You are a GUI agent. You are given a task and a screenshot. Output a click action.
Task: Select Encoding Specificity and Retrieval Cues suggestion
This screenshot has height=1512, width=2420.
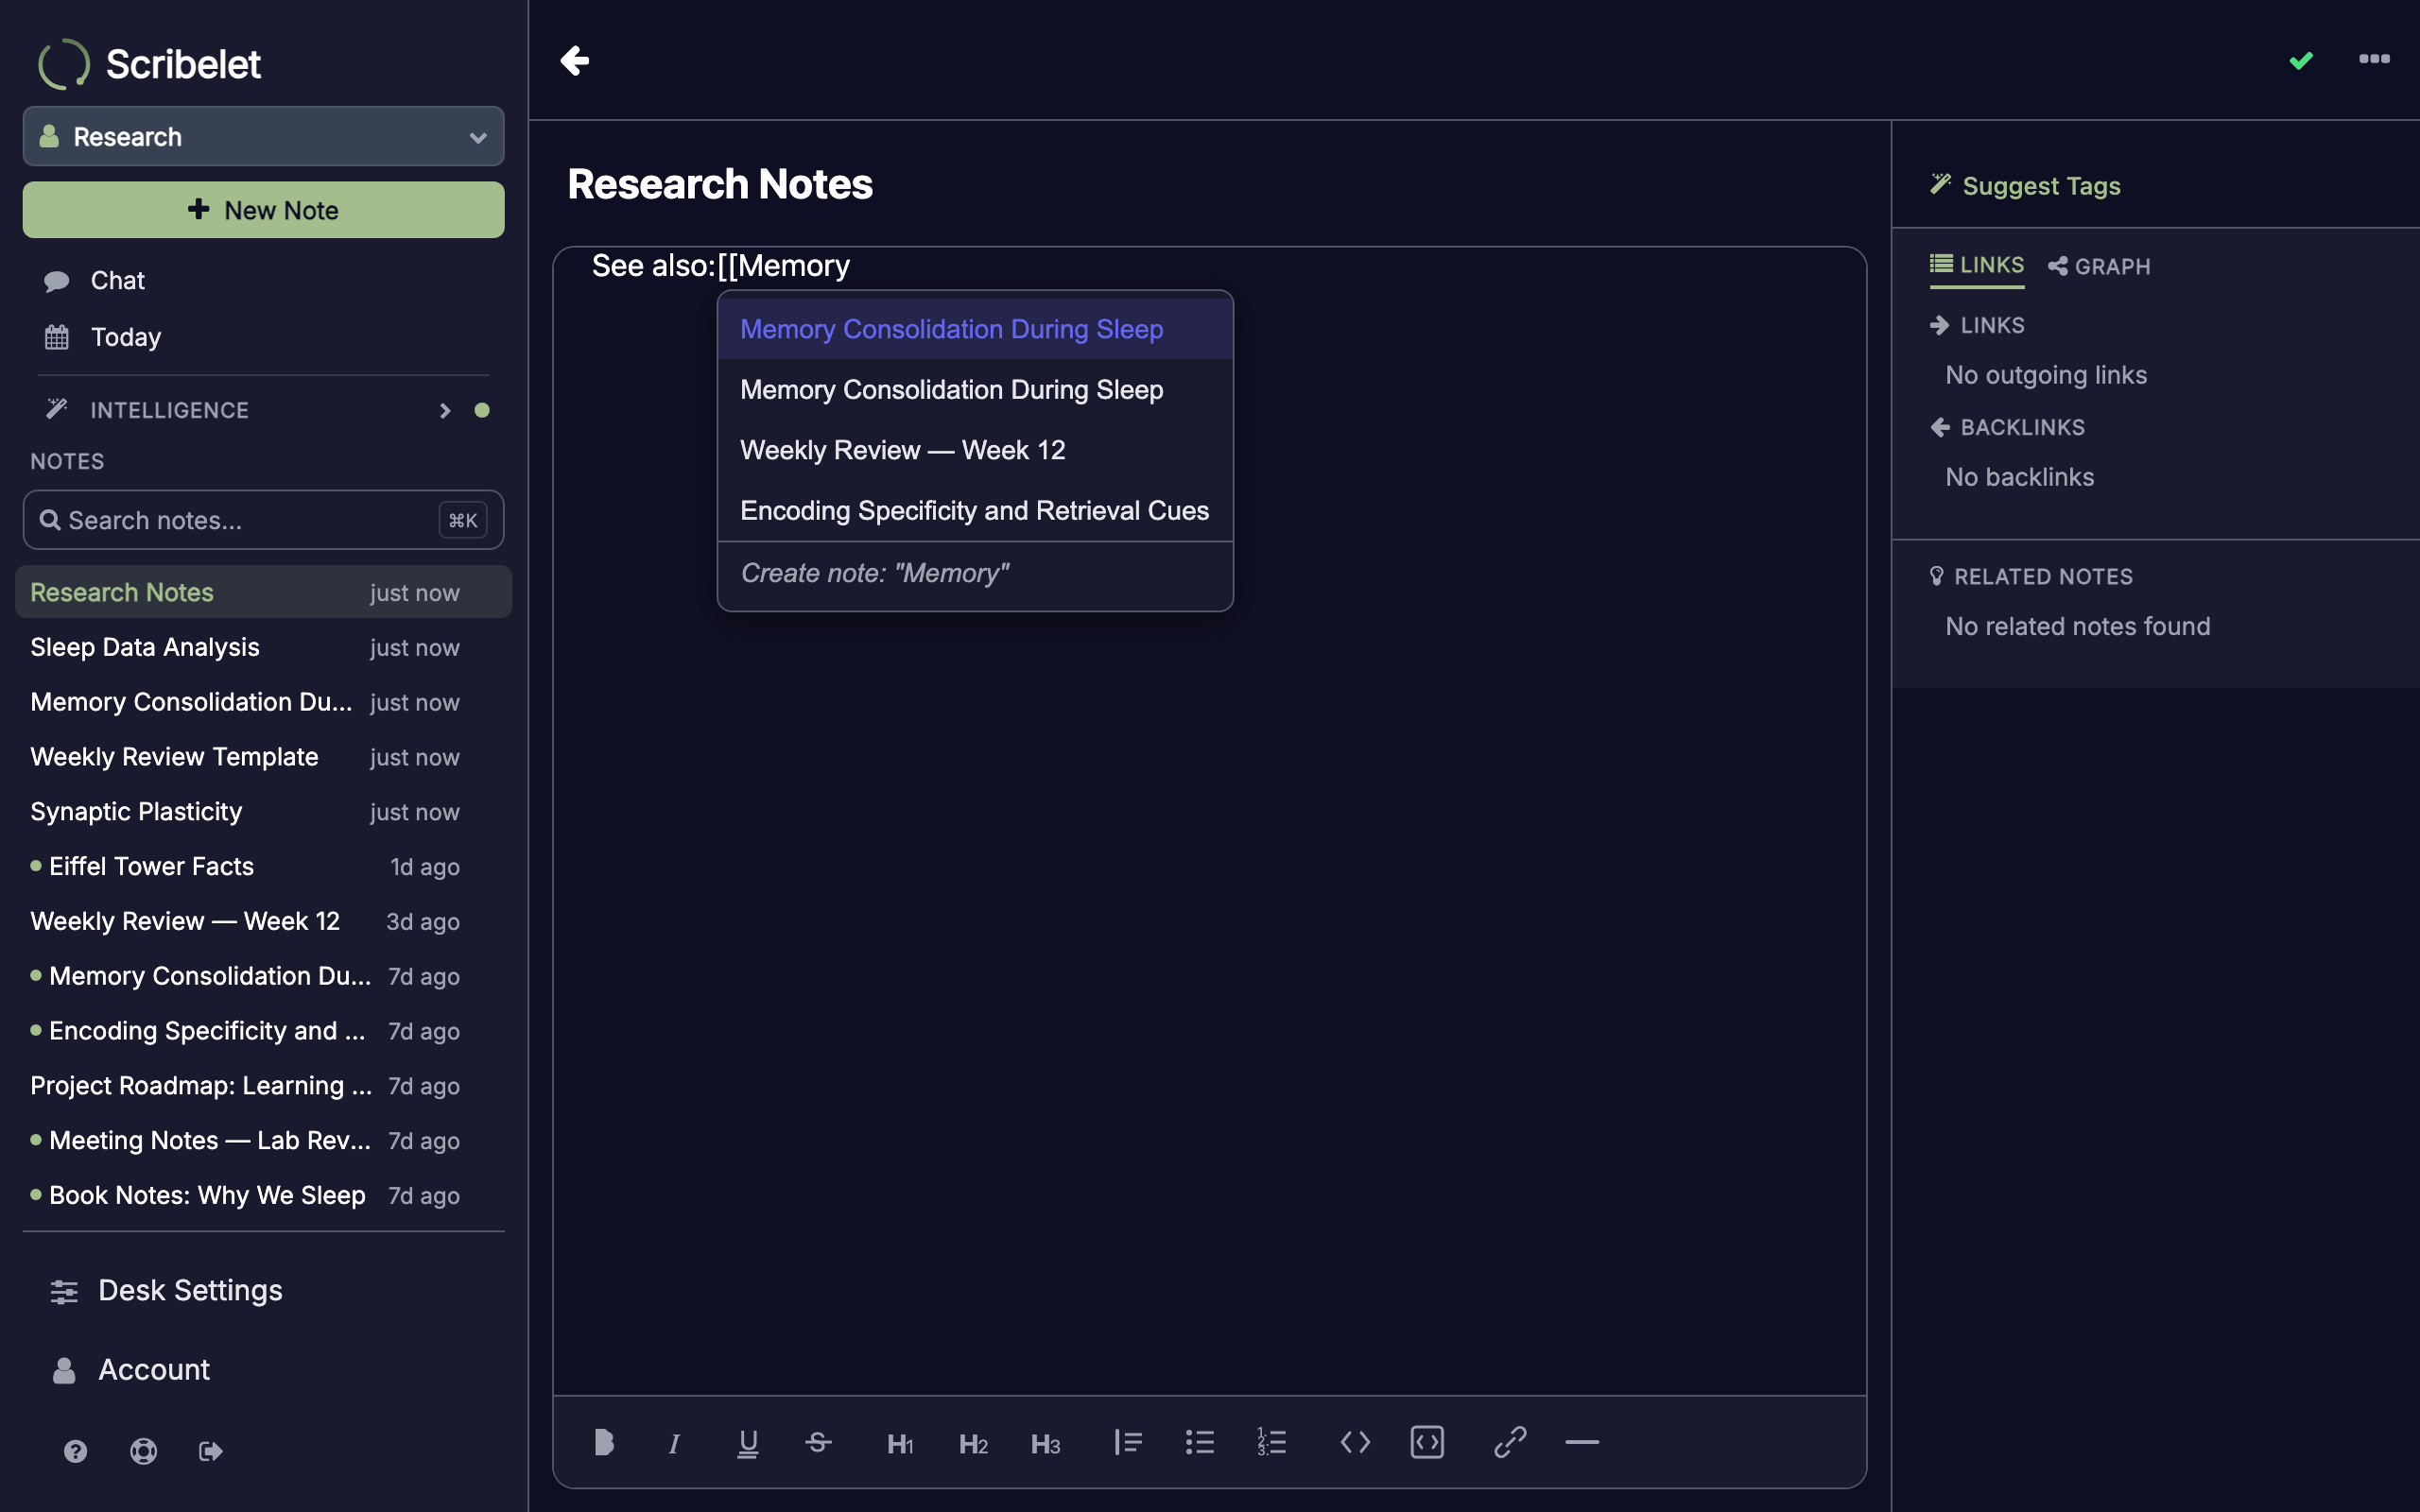pos(975,510)
